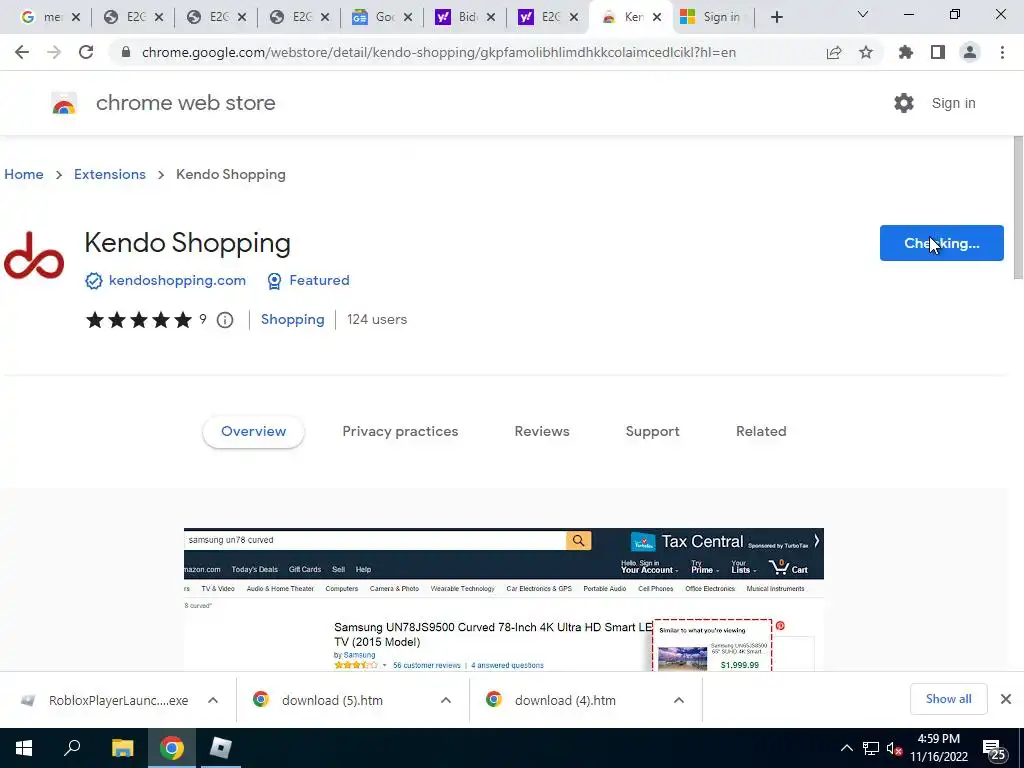This screenshot has width=1024, height=768.
Task: Expand RobloxPlayerLauncher download options
Action: (x=213, y=700)
